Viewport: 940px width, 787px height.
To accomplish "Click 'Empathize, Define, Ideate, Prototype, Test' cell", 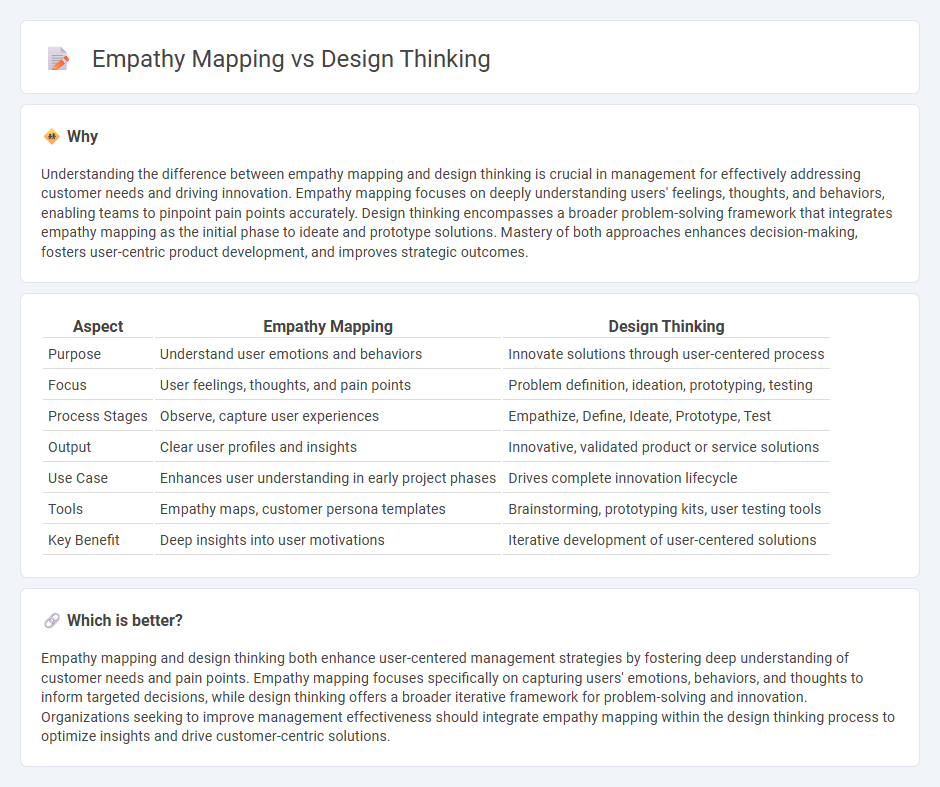I will (x=639, y=416).
